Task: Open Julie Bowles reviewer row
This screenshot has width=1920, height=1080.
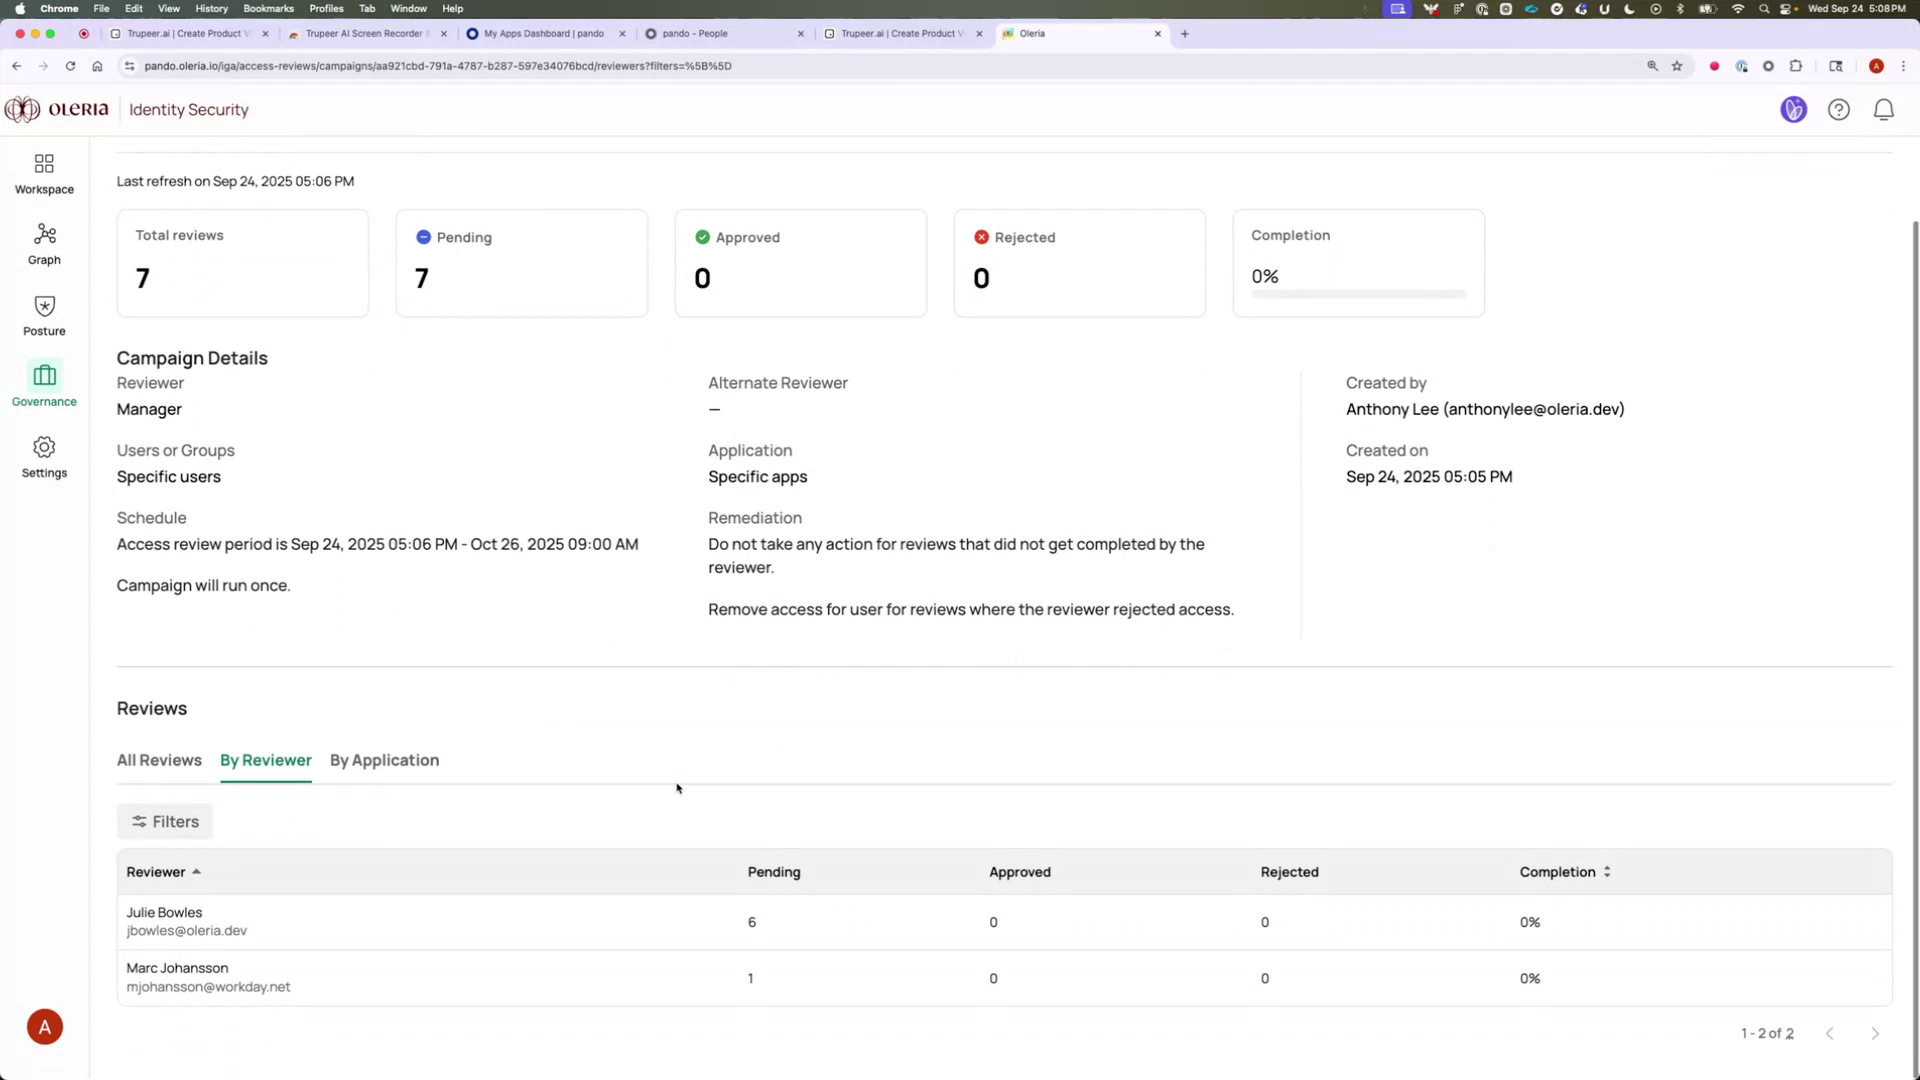Action: [164, 920]
